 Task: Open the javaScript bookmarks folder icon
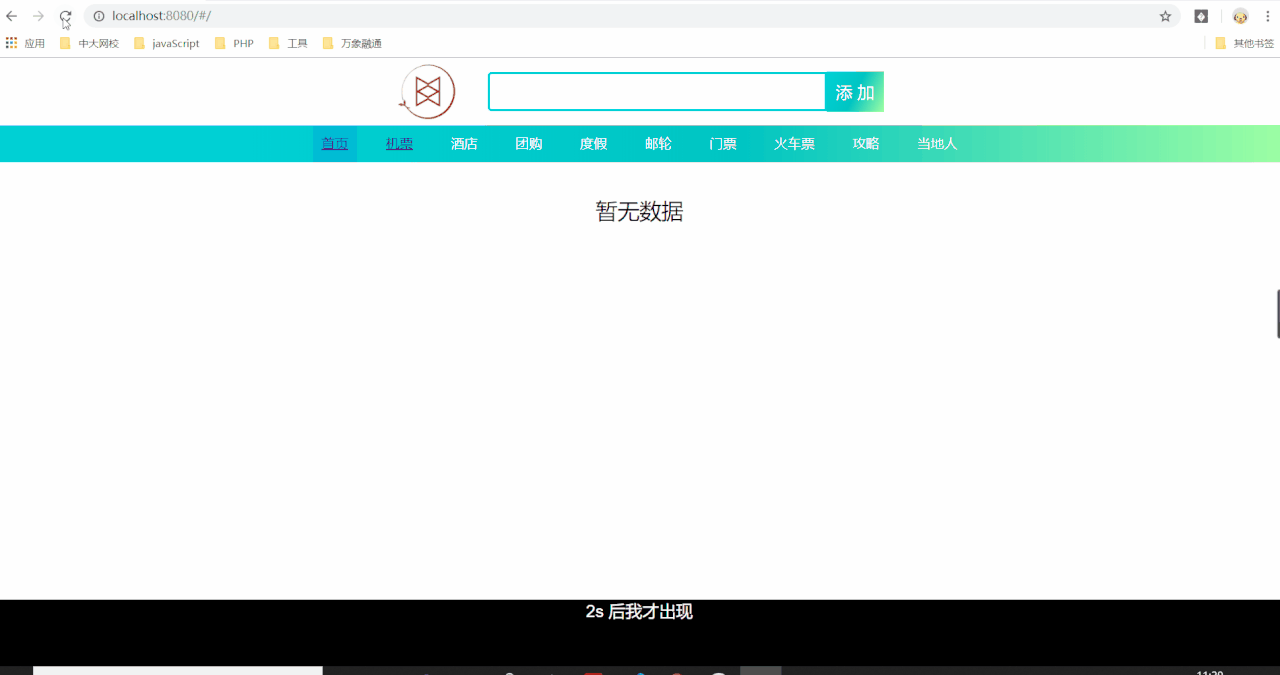tap(139, 42)
